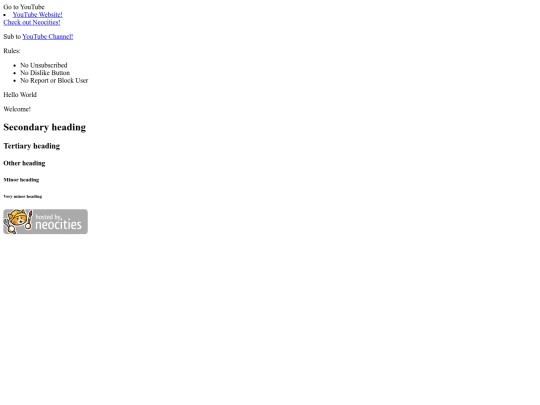Click the bullet beside 'YouTube Website!'
The height and width of the screenshot is (405, 540).
coord(4,15)
